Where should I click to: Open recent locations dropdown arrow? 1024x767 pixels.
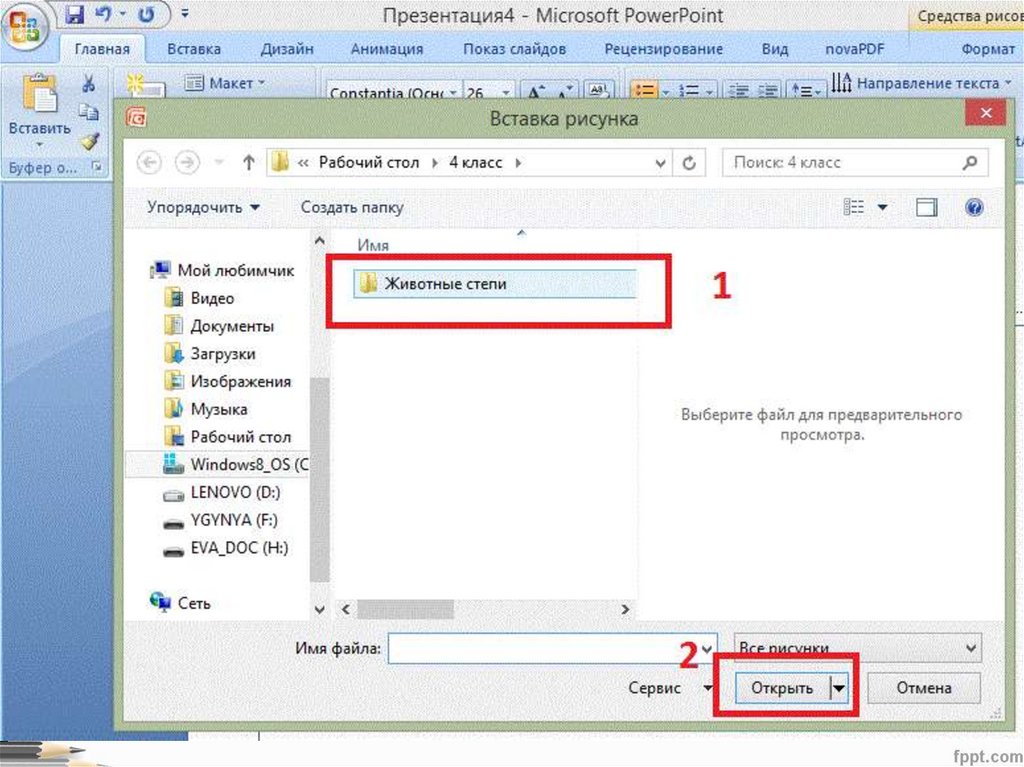219,162
